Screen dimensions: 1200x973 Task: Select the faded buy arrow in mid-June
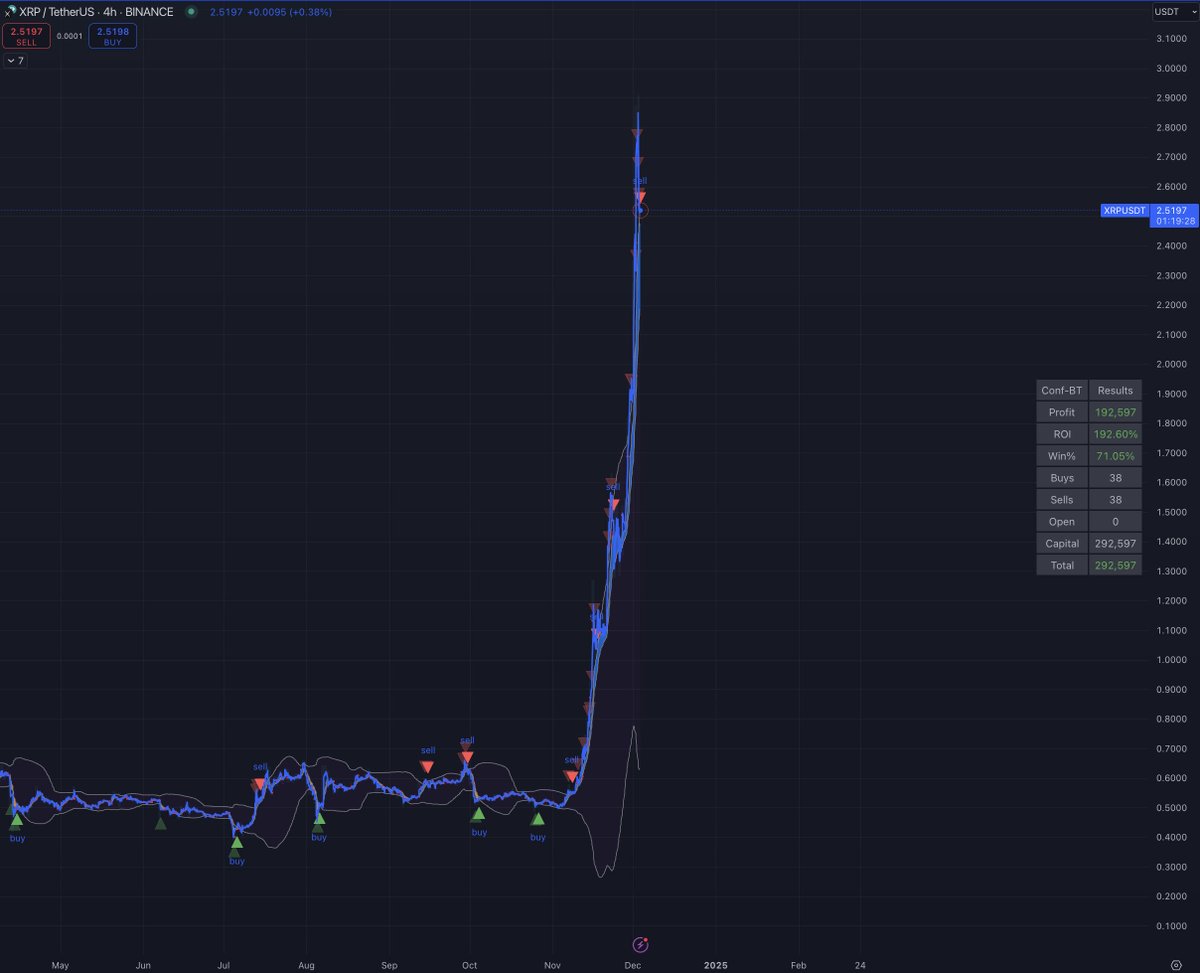point(160,823)
